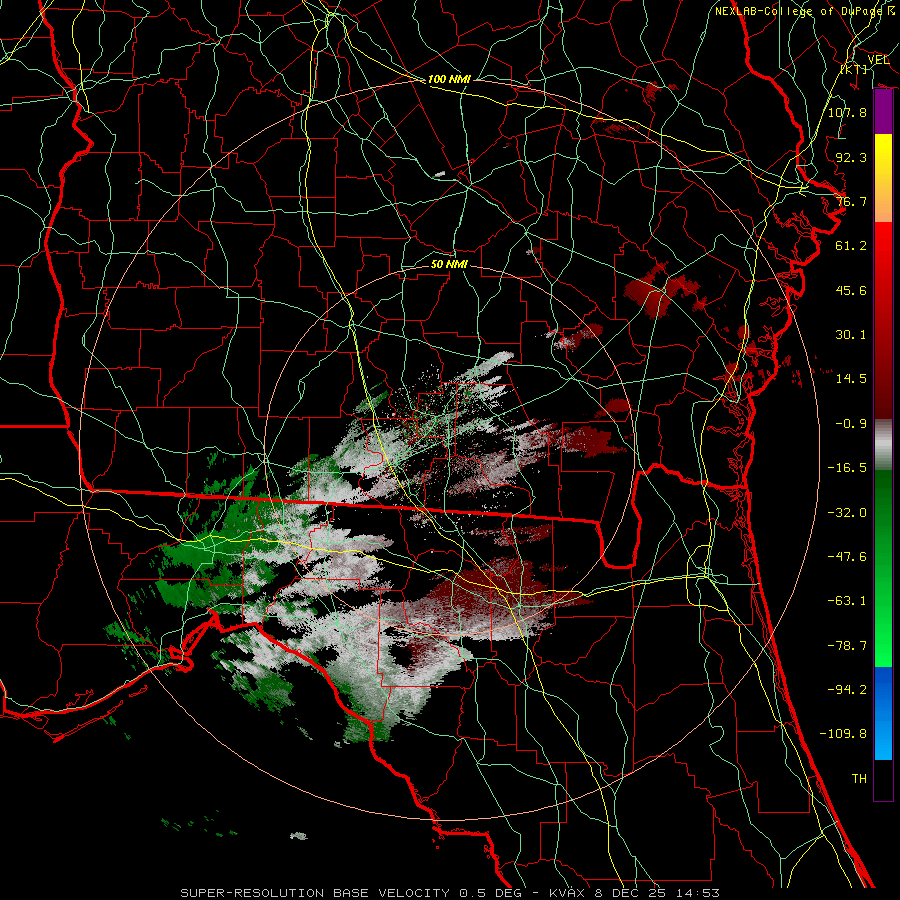Click the TH legend label
Screen dimensions: 900x900
859,779
